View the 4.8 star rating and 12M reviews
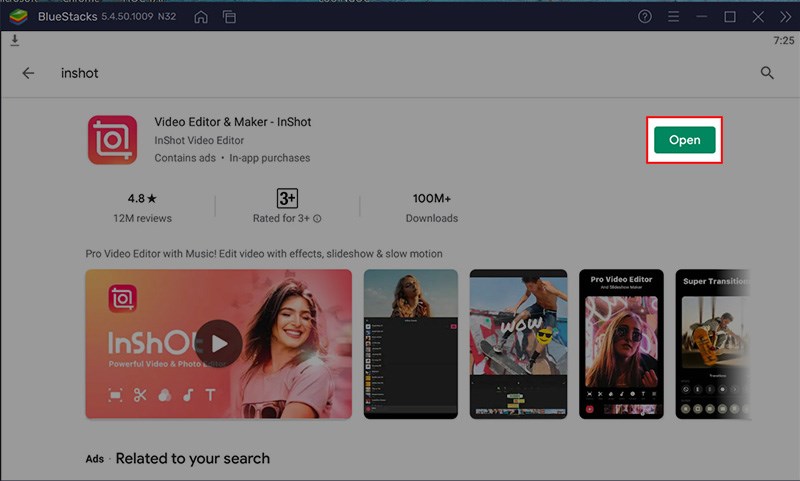The width and height of the screenshot is (800, 481). click(142, 208)
